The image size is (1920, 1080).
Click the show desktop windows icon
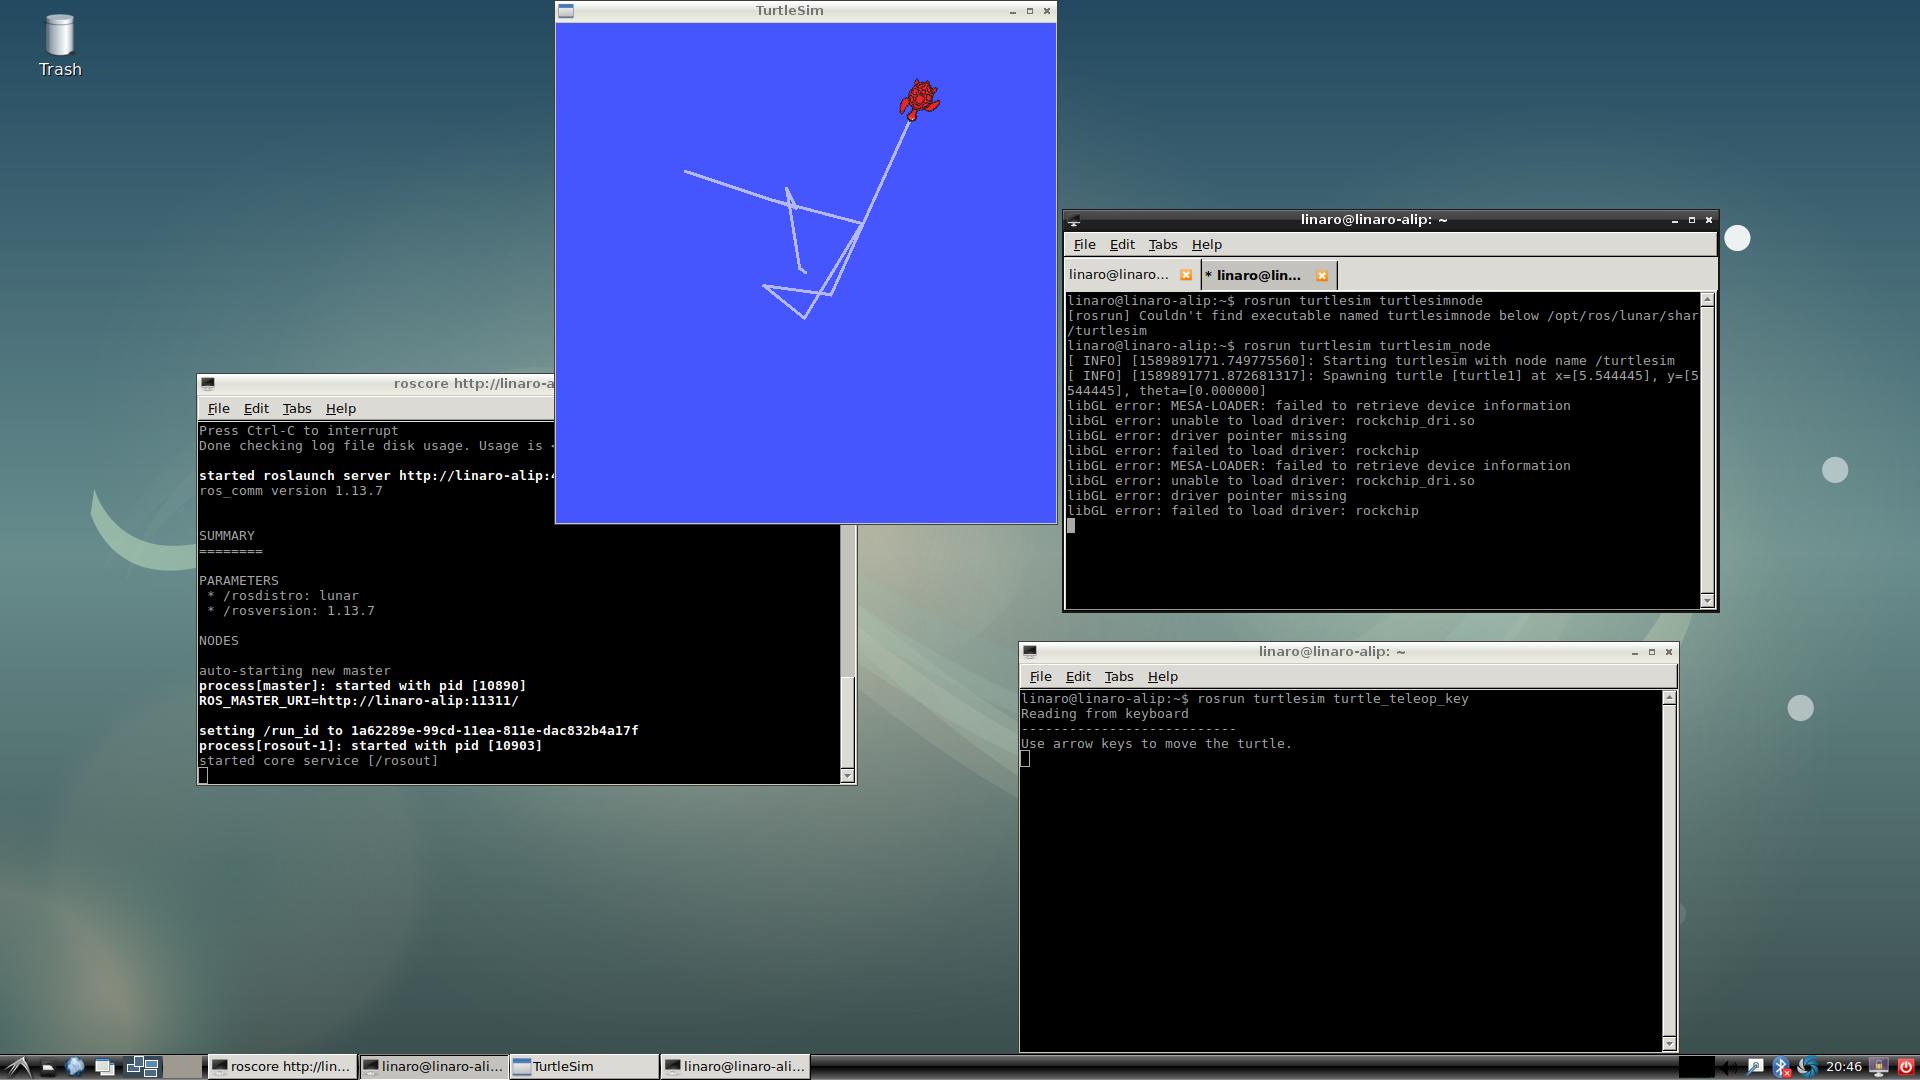pos(104,1067)
